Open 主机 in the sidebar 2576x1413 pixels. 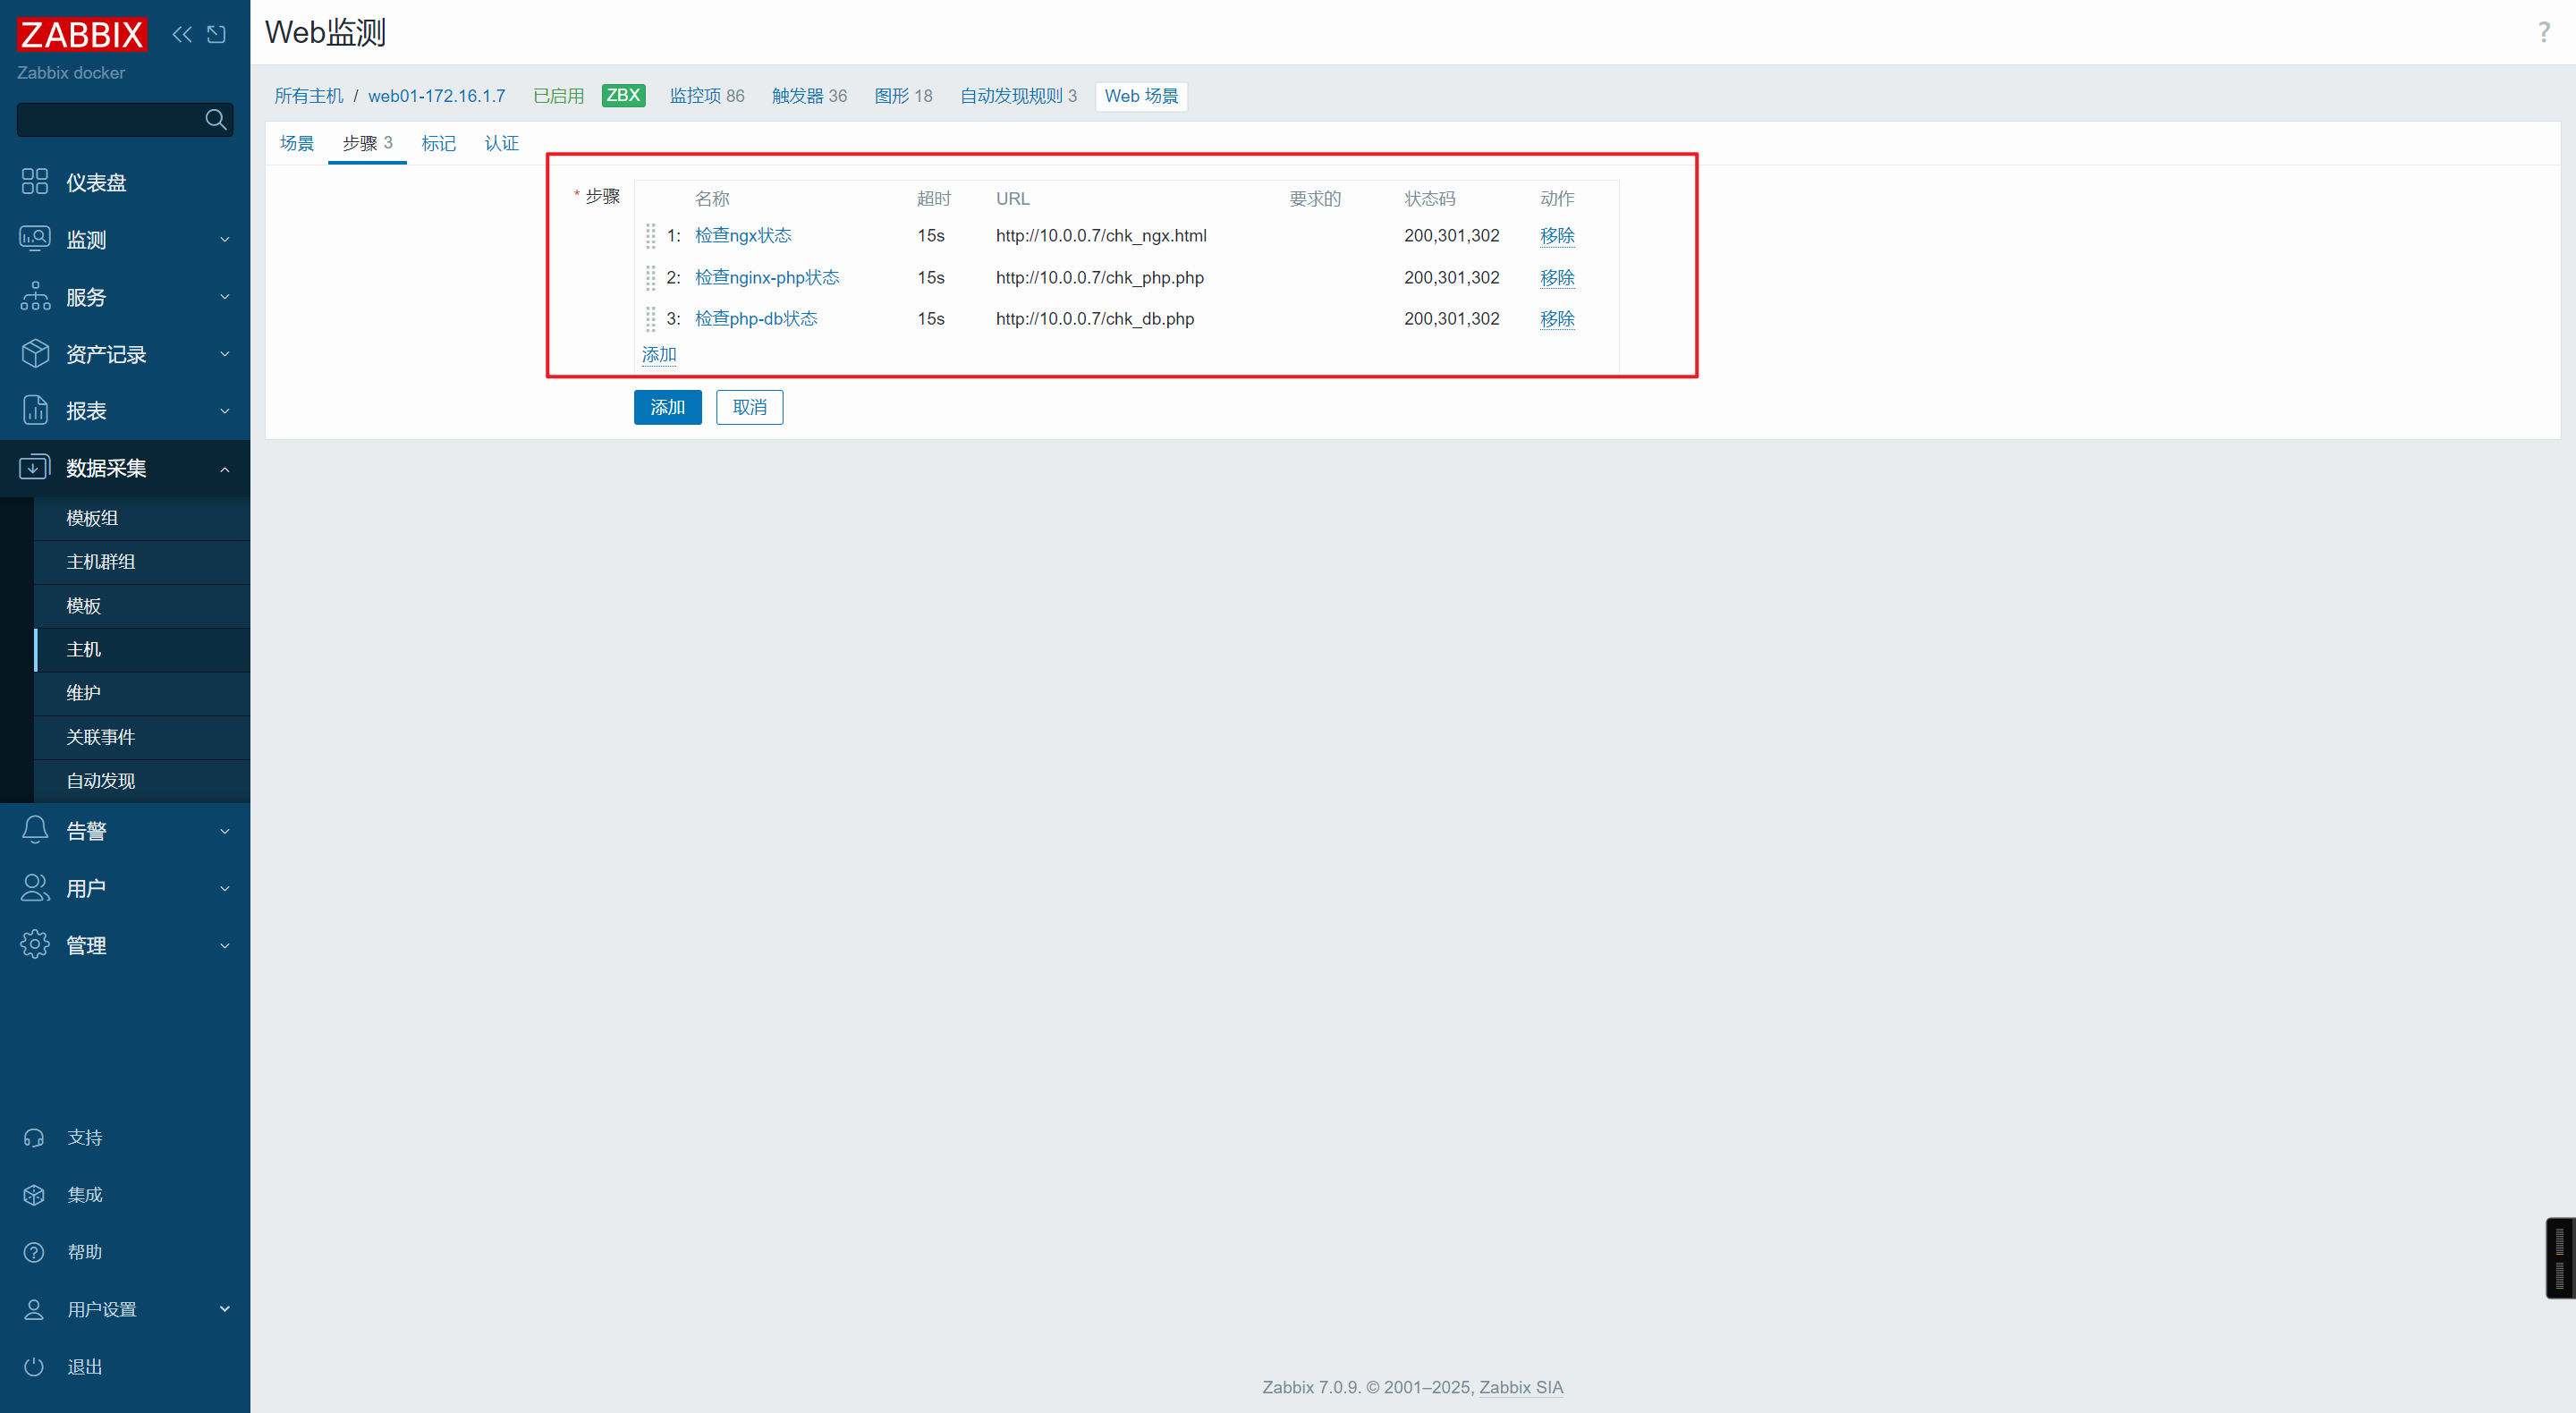pyautogui.click(x=142, y=650)
